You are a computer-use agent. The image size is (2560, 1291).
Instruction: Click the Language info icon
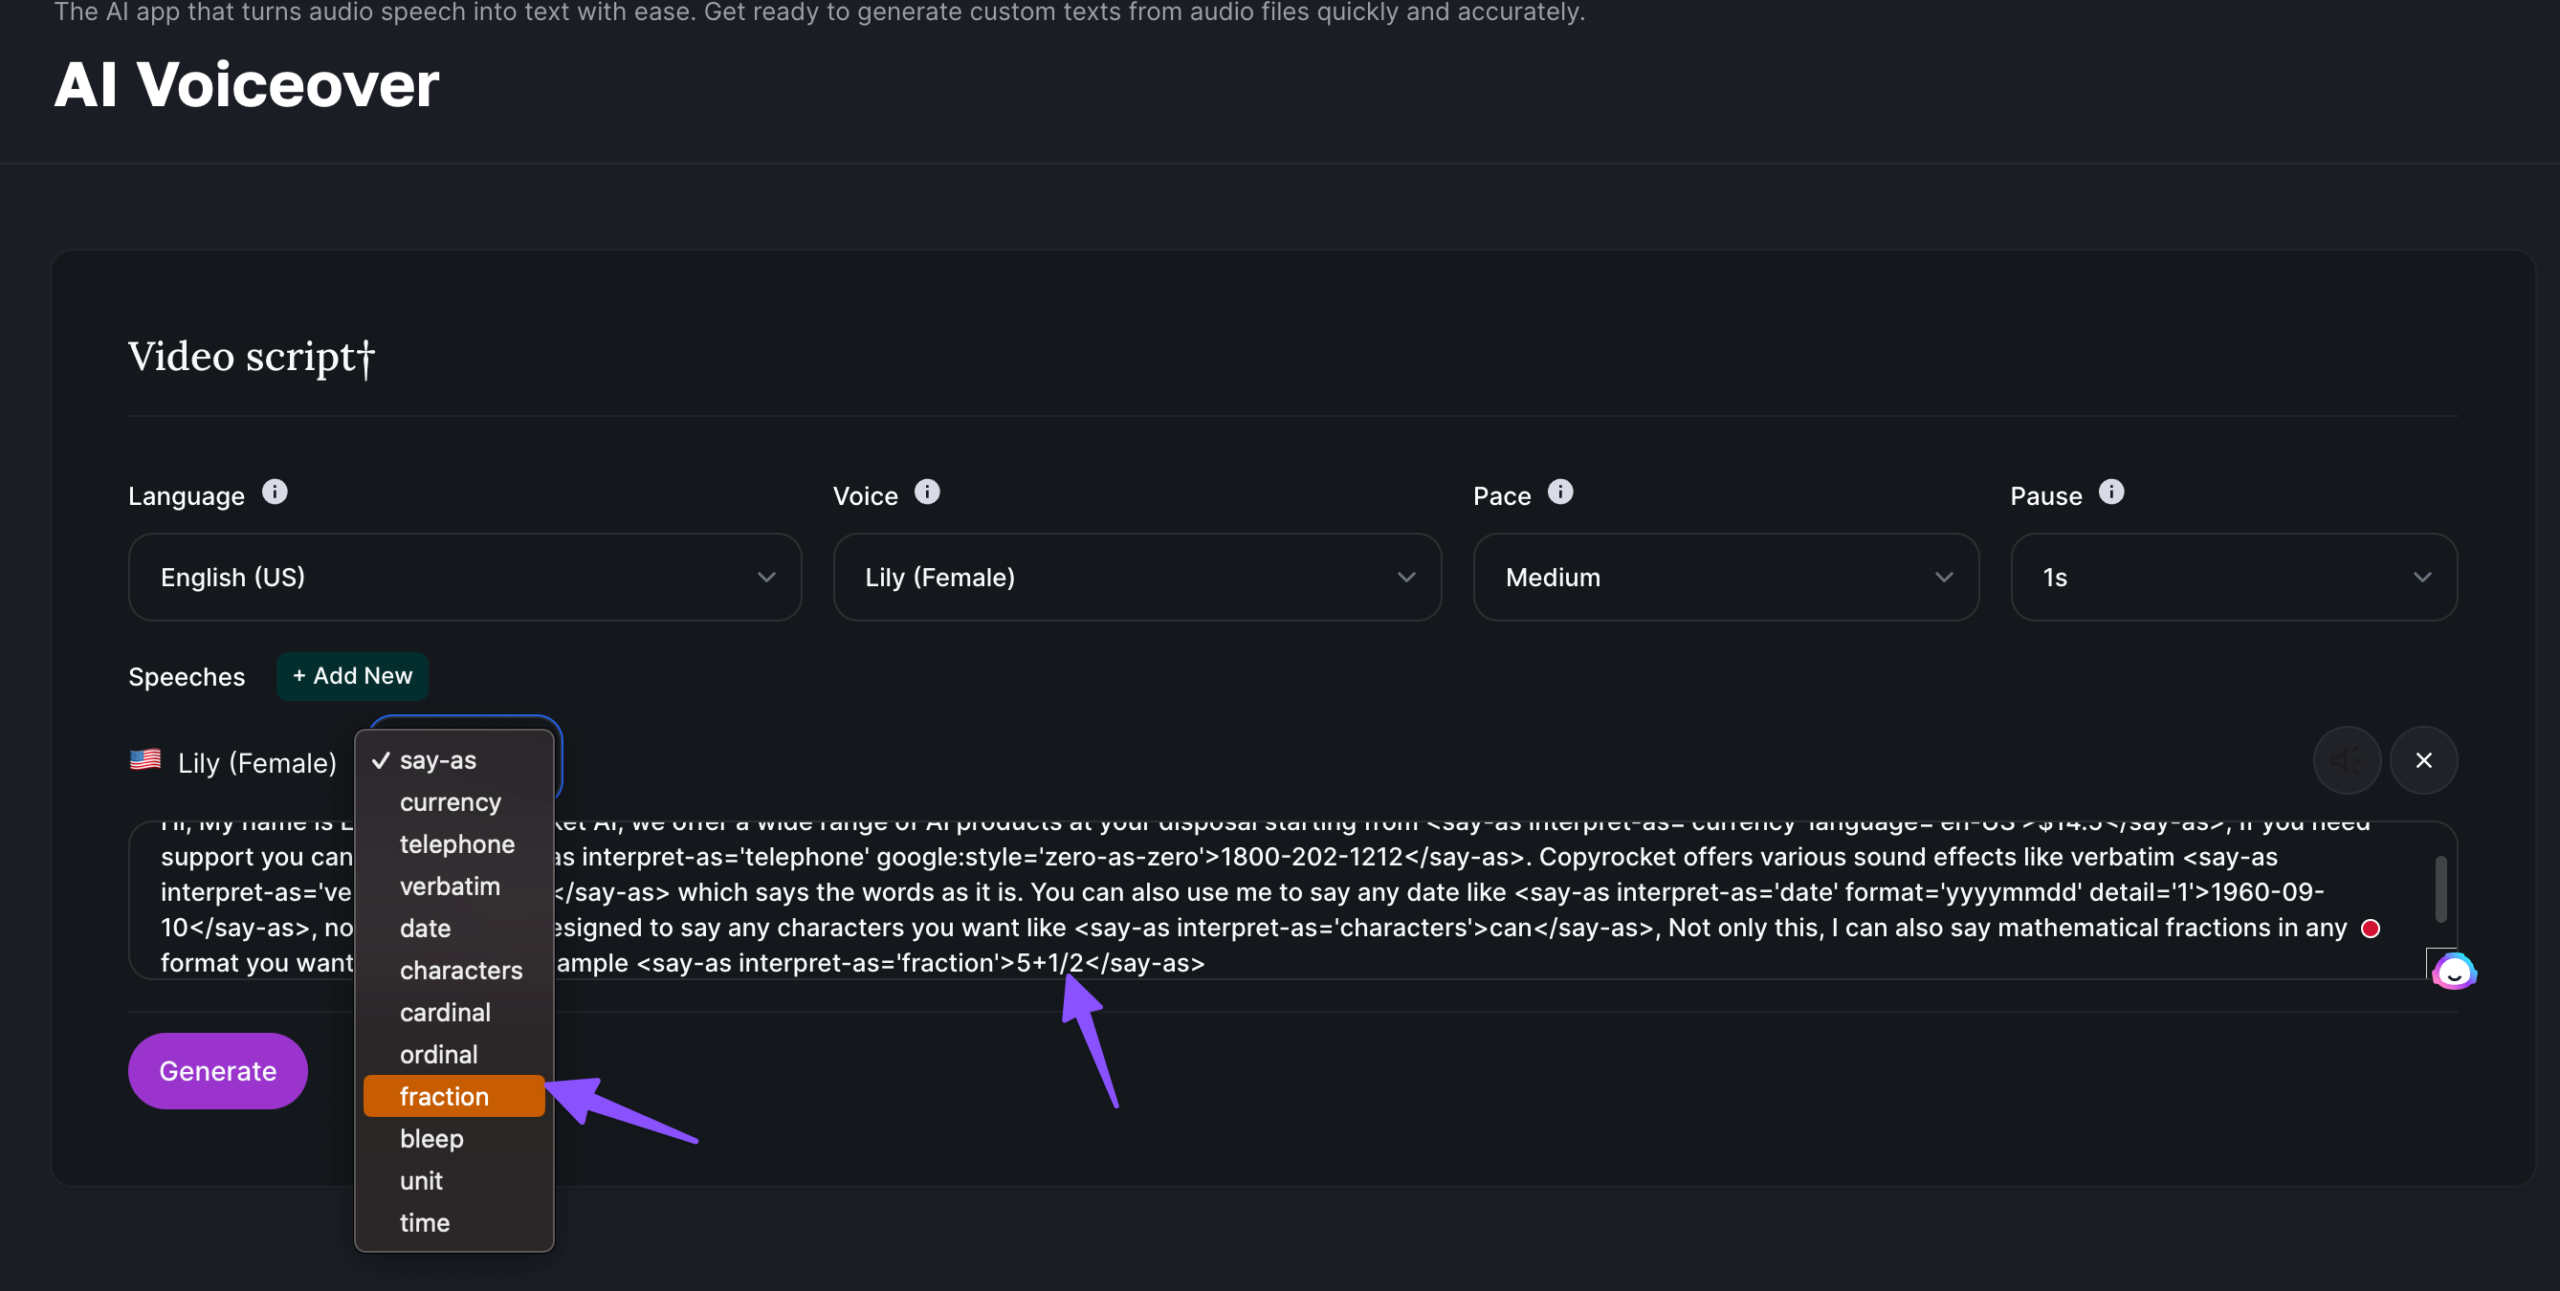coord(274,492)
